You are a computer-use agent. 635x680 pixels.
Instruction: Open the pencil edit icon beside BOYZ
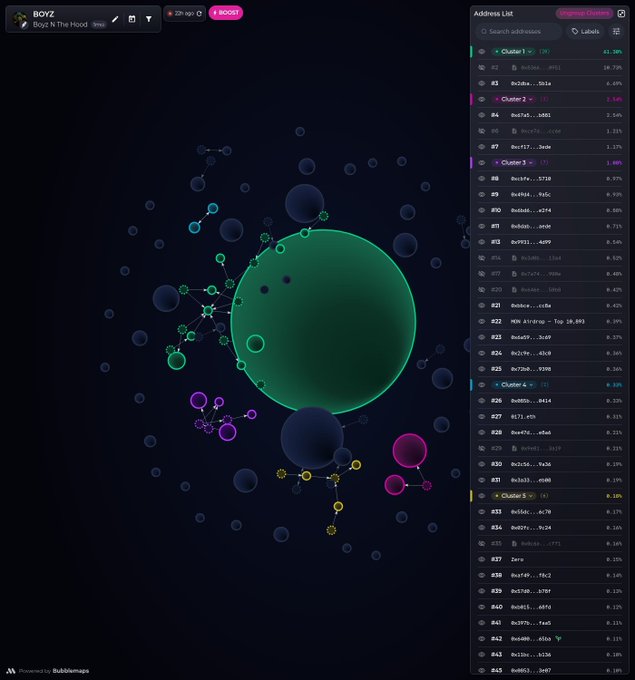(x=115, y=19)
